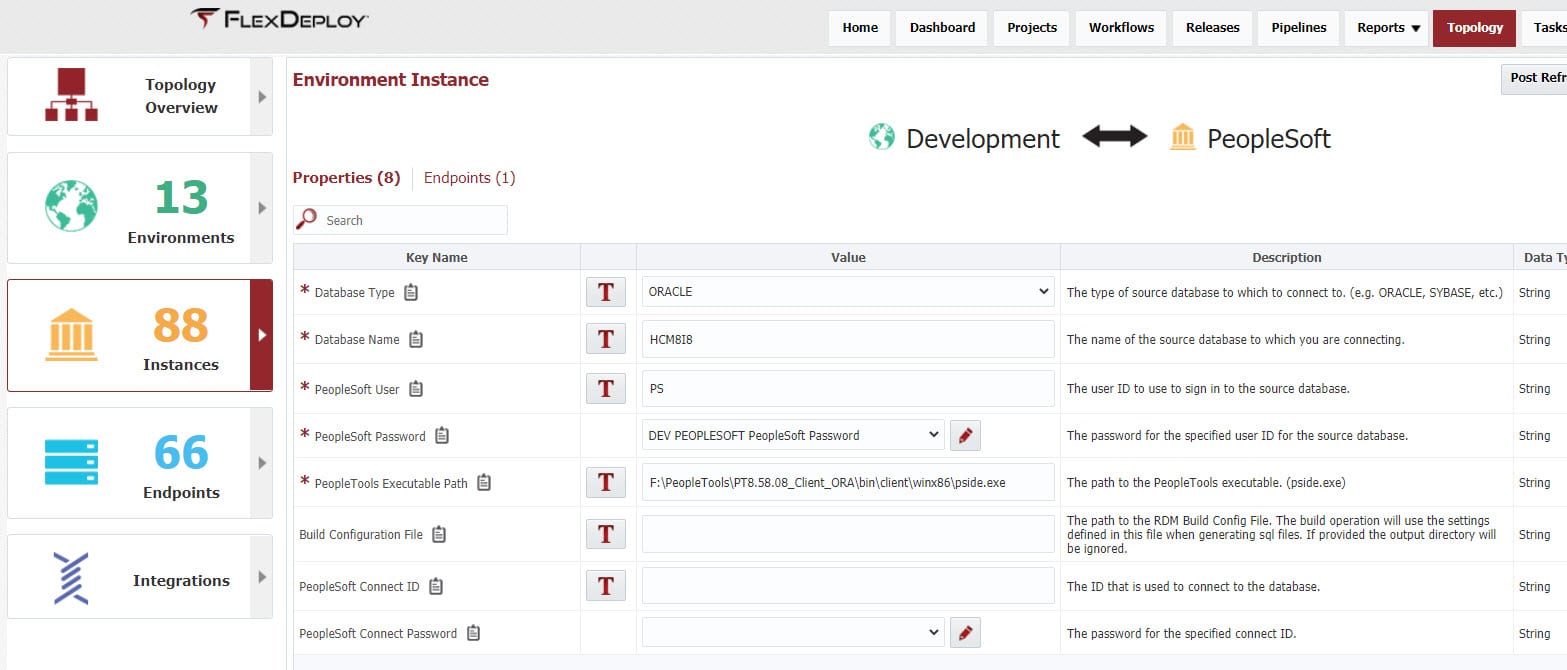Viewport: 1567px width, 670px height.
Task: Click the Instances building icon in sidebar
Action: click(71, 335)
